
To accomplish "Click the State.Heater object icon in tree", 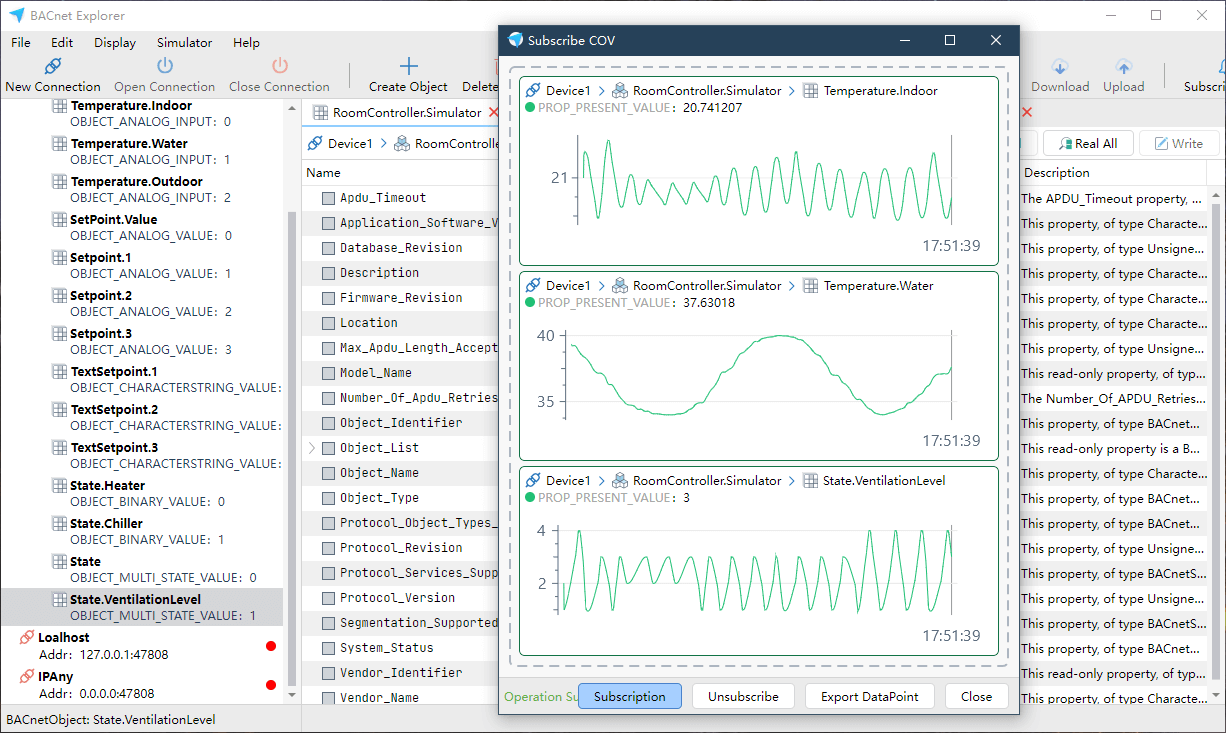I will [60, 486].
